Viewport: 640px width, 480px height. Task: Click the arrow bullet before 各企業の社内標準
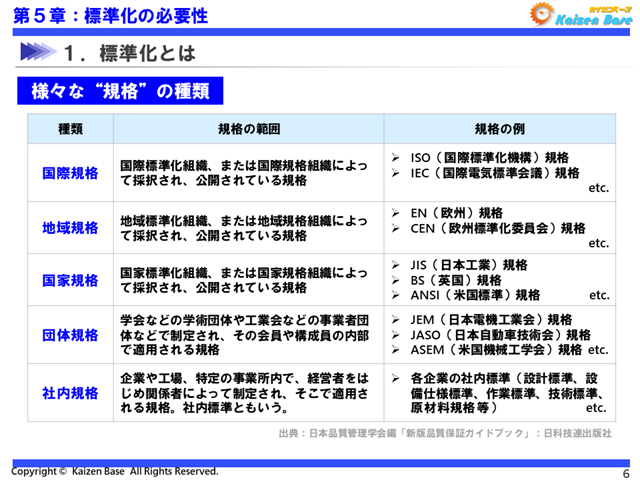397,379
